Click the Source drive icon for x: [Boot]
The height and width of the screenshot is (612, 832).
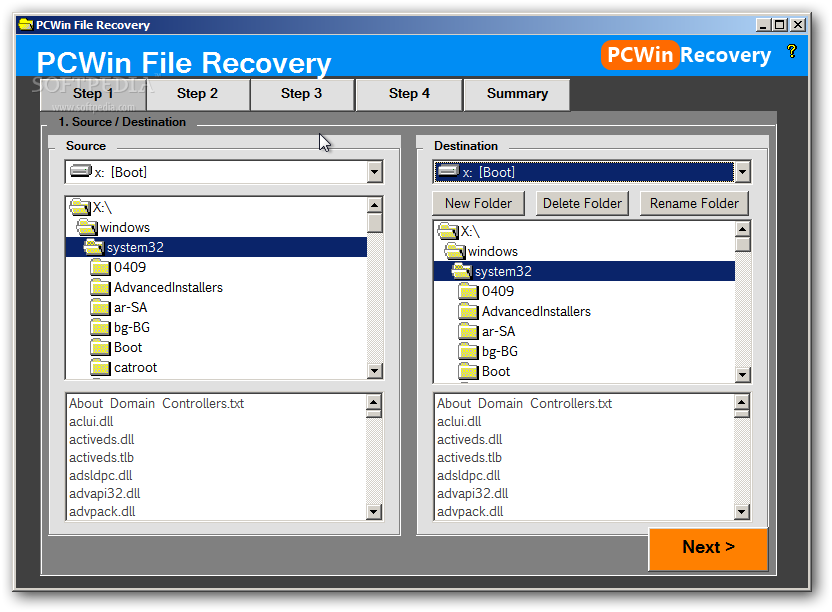[x=81, y=171]
